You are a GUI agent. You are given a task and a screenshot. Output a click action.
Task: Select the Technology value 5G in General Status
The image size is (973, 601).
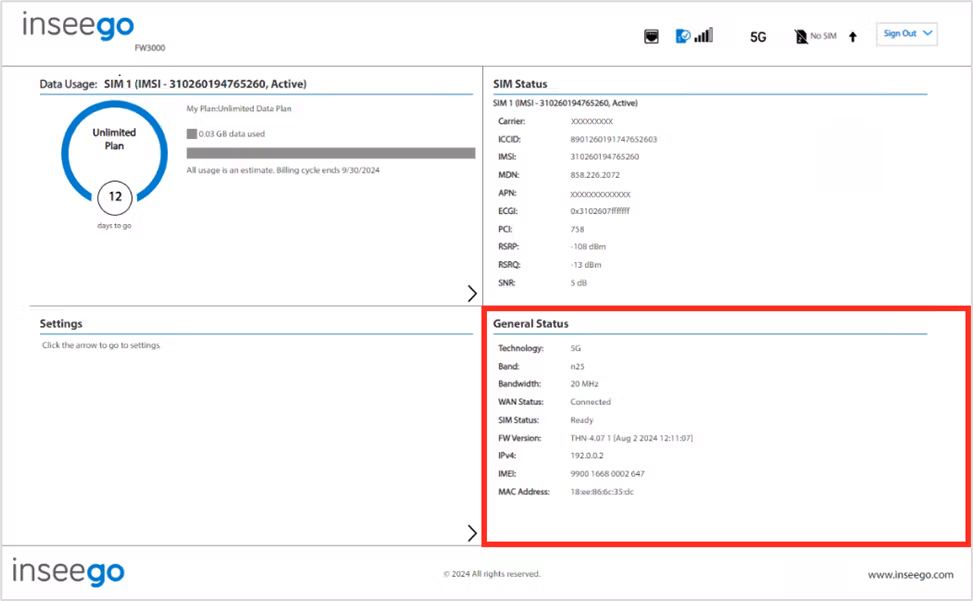pyautogui.click(x=576, y=349)
